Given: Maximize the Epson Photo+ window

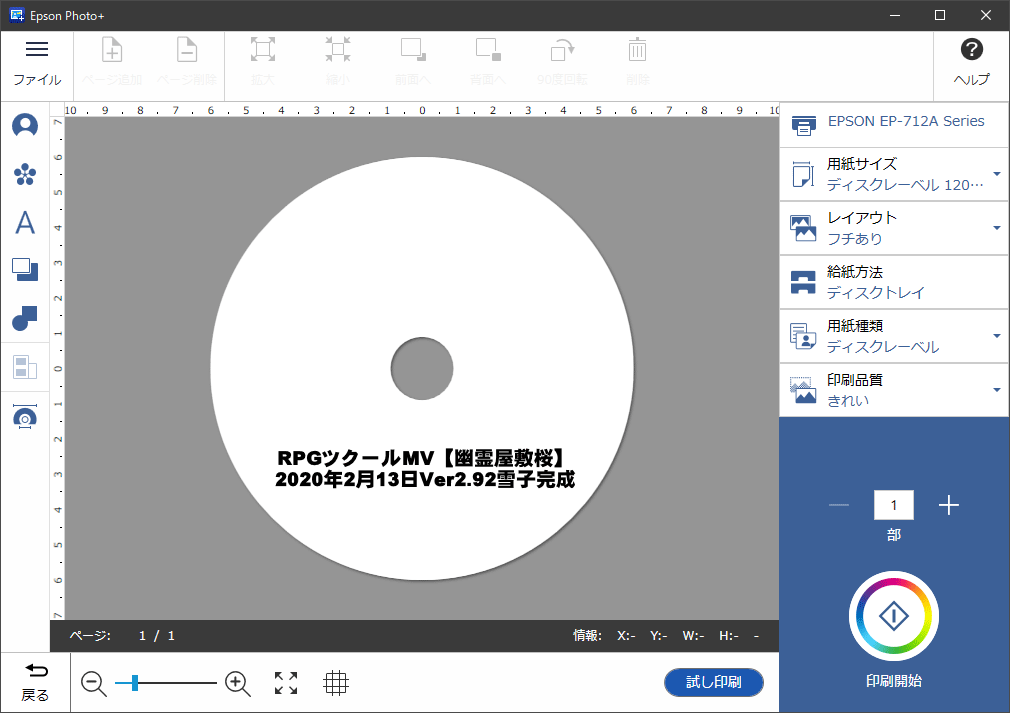Looking at the screenshot, I should tap(940, 15).
